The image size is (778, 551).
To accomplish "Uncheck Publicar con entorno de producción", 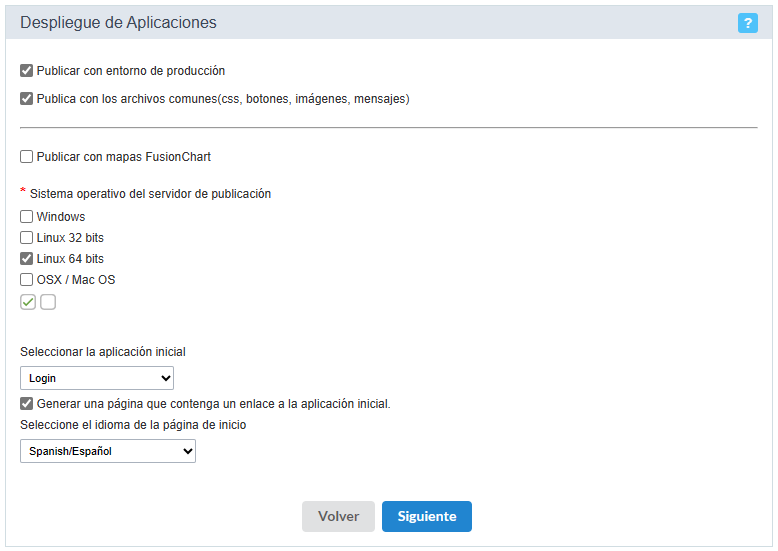I will pos(27,71).
